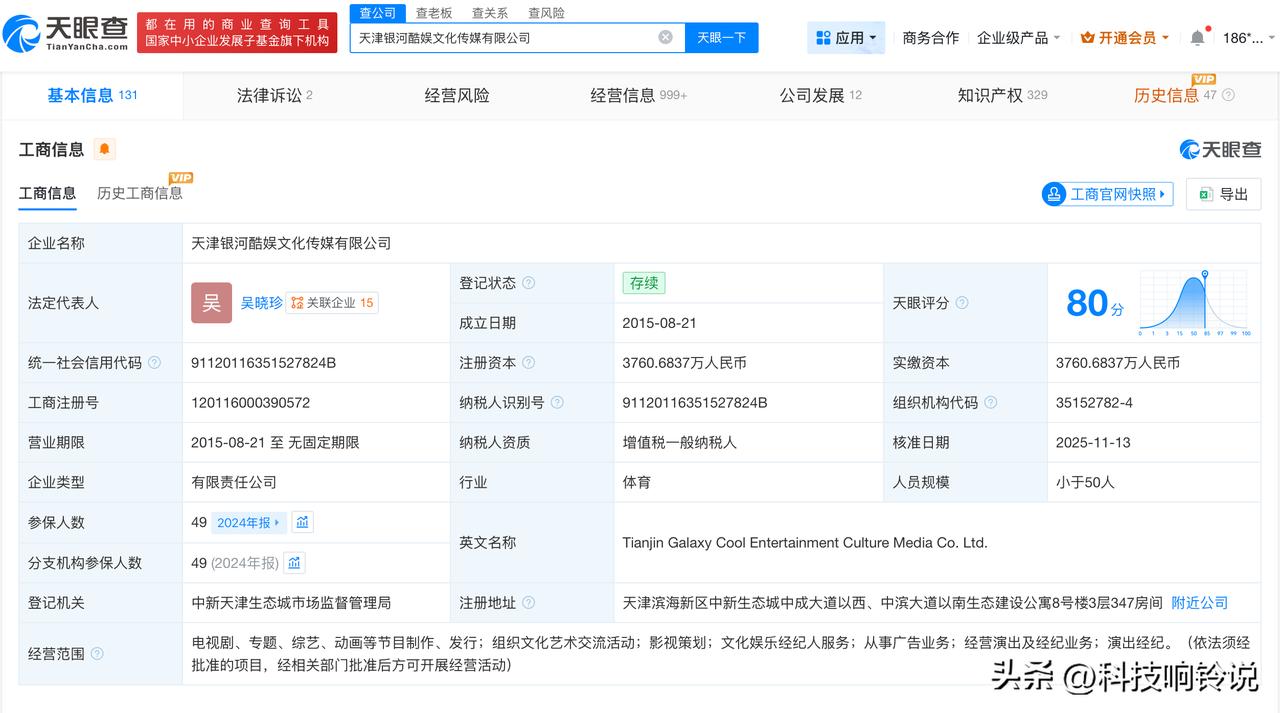This screenshot has height=713, width=1280.
Task: Select the 查老板 search tab
Action: (x=434, y=13)
